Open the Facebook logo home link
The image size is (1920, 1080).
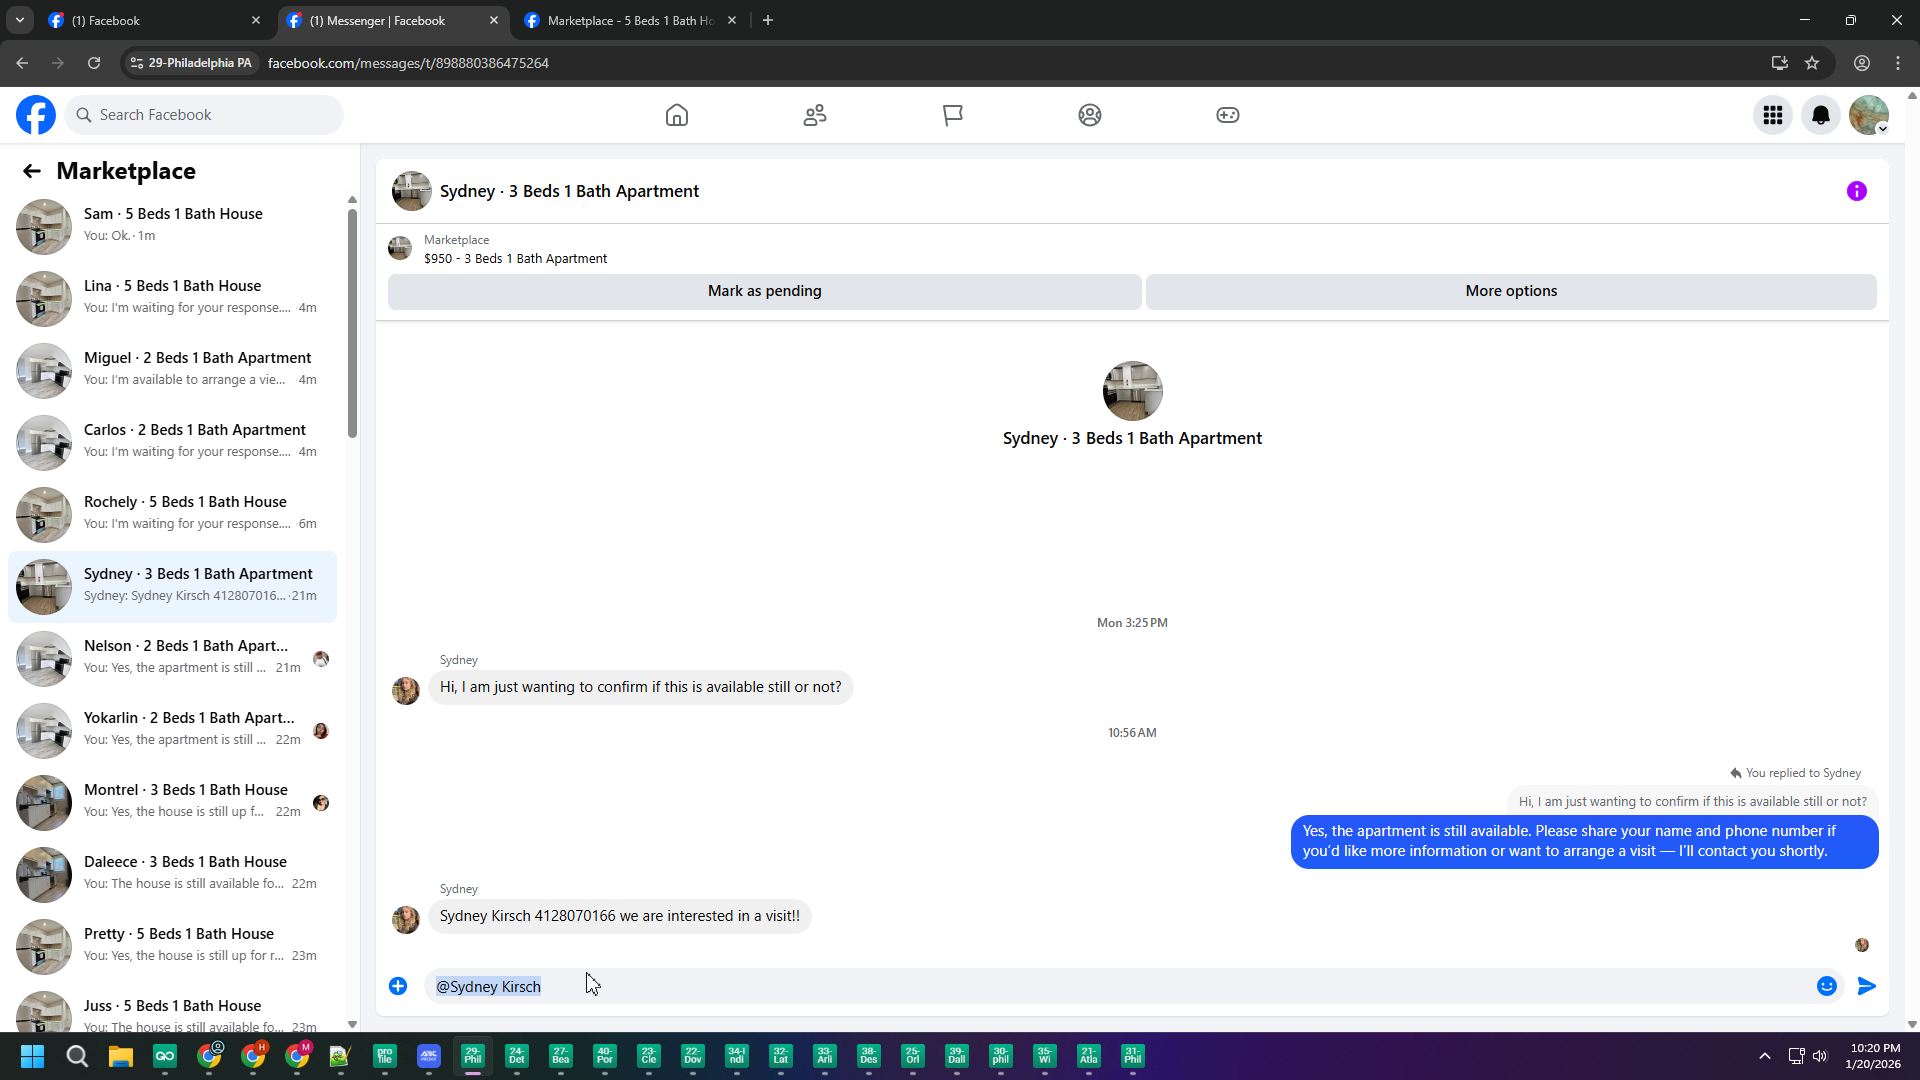[x=36, y=115]
